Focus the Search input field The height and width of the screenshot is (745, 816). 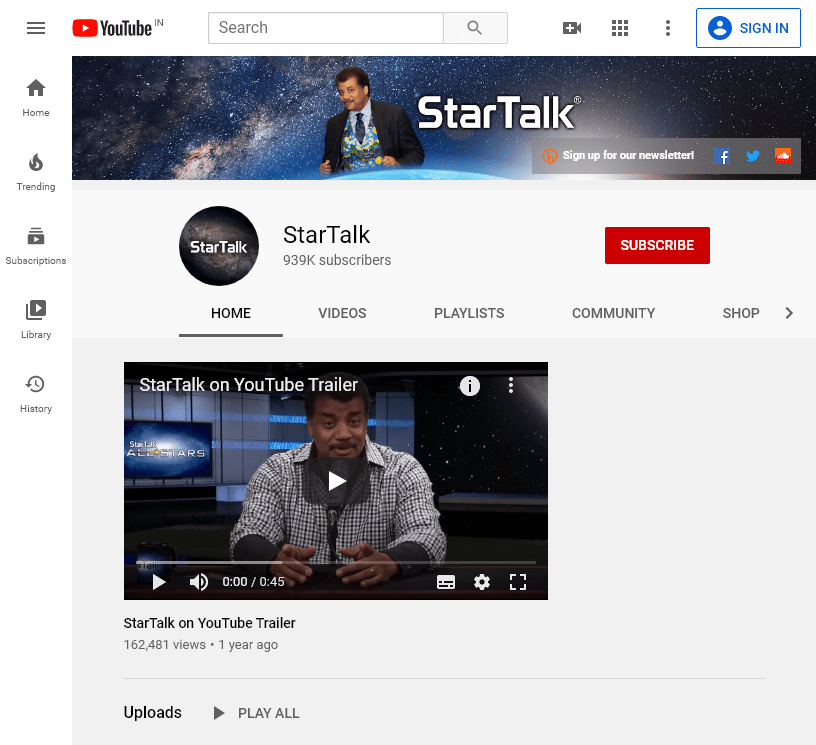(x=326, y=28)
